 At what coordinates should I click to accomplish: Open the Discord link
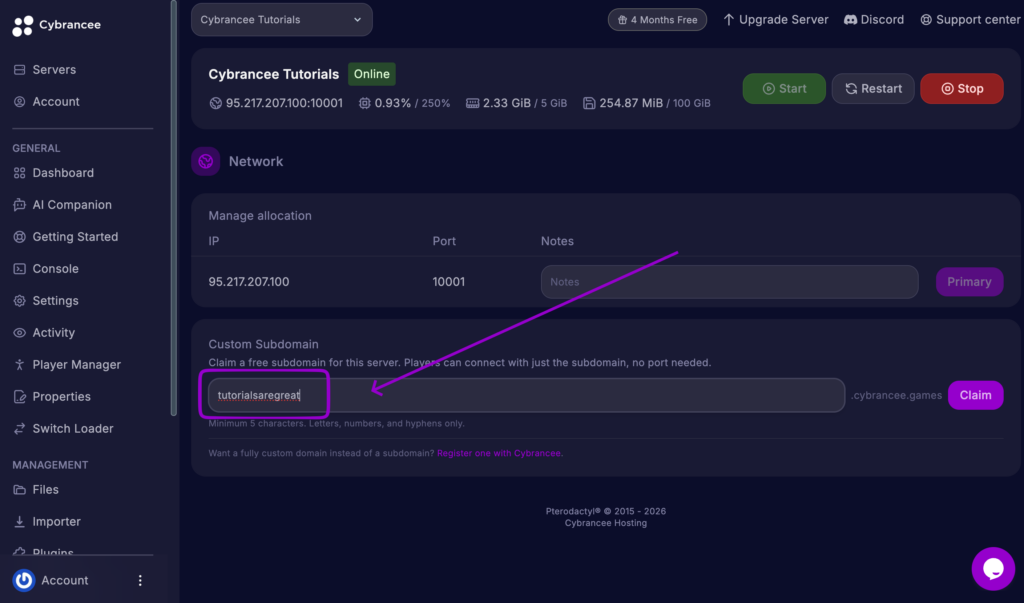(x=874, y=20)
